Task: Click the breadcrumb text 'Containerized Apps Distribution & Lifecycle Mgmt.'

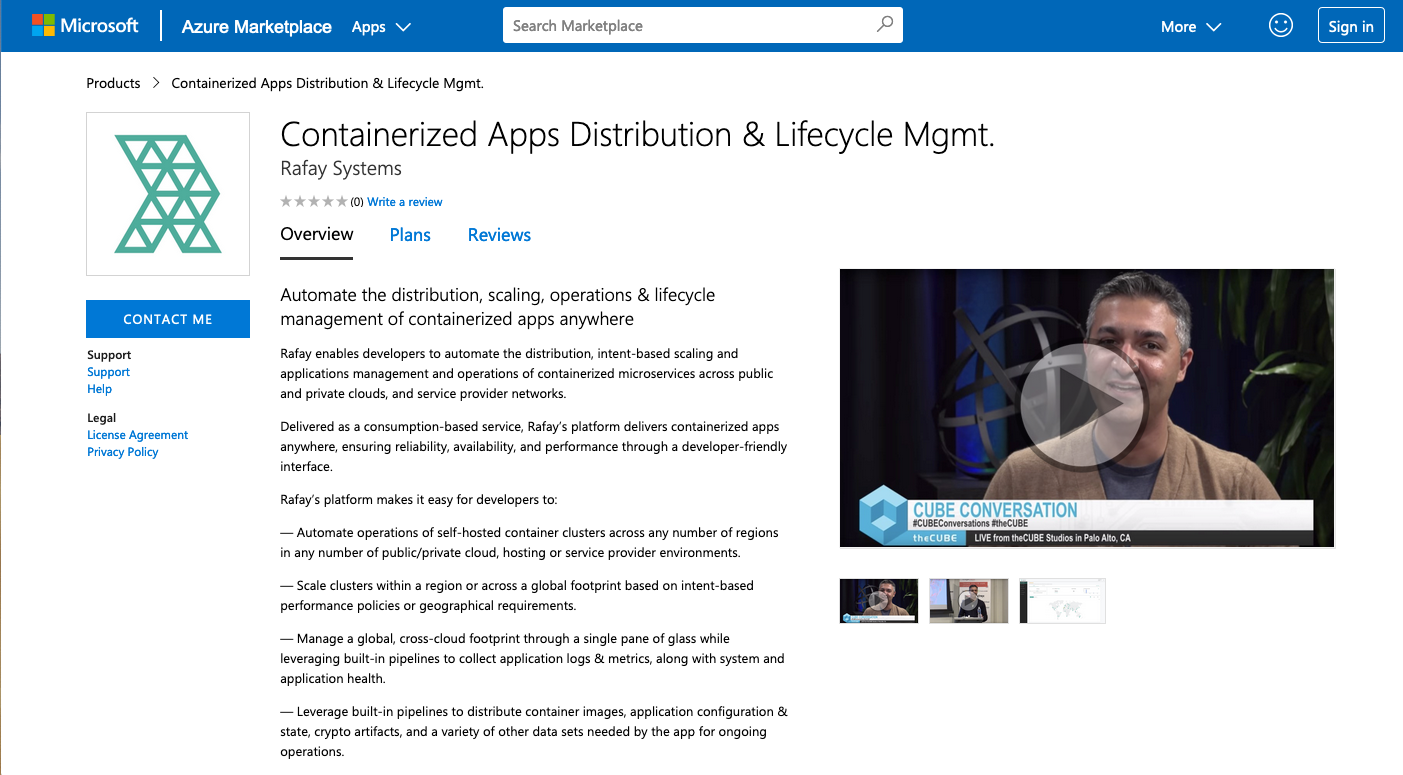Action: [x=328, y=83]
